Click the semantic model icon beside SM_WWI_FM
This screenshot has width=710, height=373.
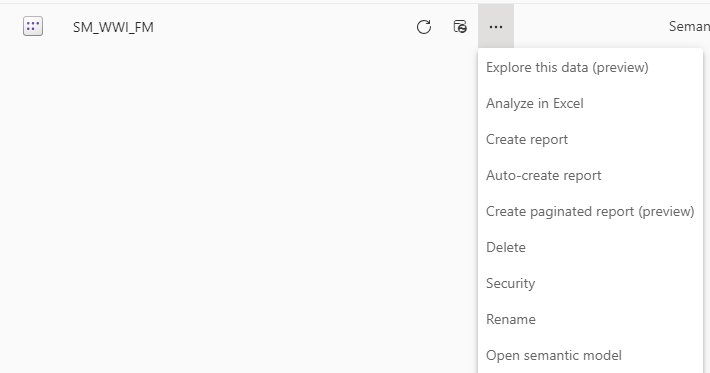(33, 26)
